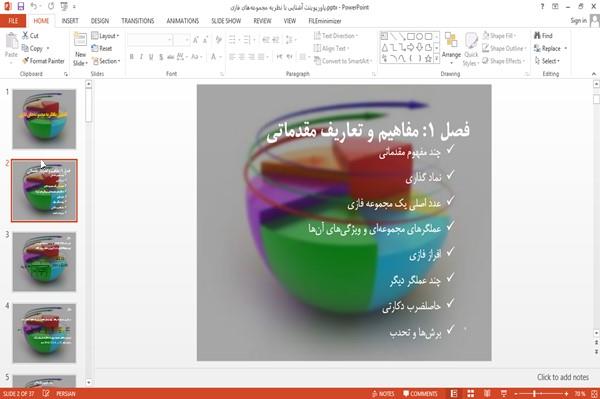Screen dimensions: 600x399
Task: Select slide 3 thumbnail
Action: click(x=44, y=262)
